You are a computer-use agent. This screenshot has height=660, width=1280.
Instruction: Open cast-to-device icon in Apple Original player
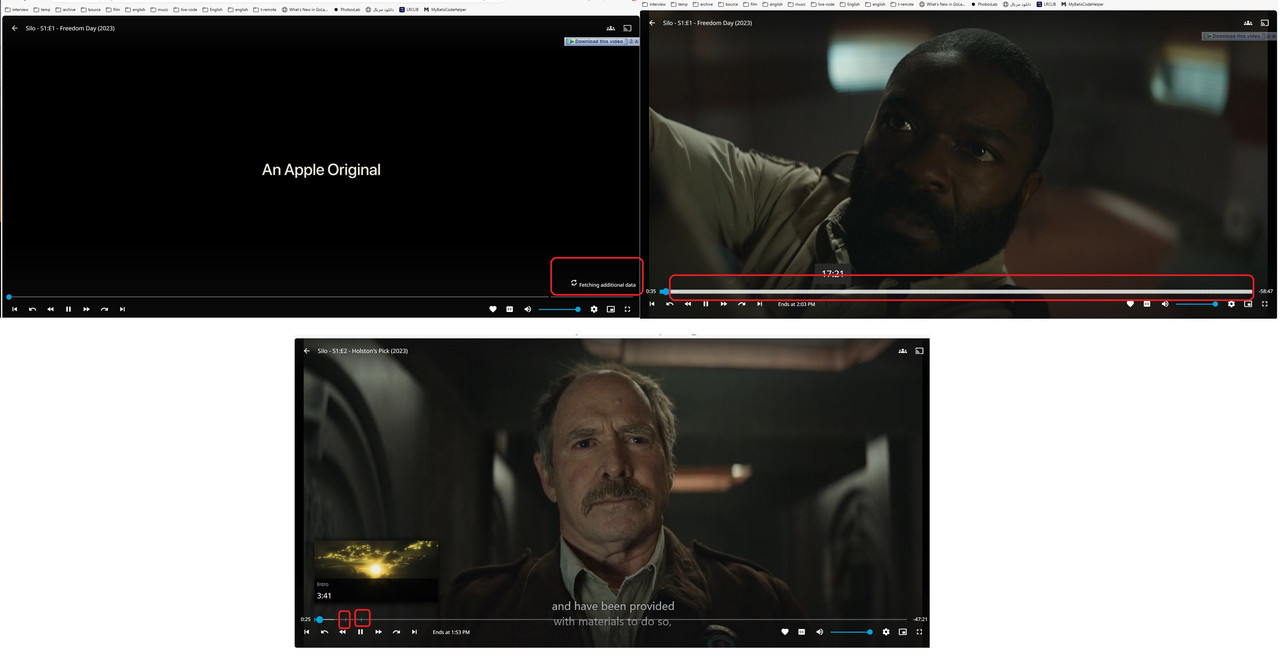point(628,28)
